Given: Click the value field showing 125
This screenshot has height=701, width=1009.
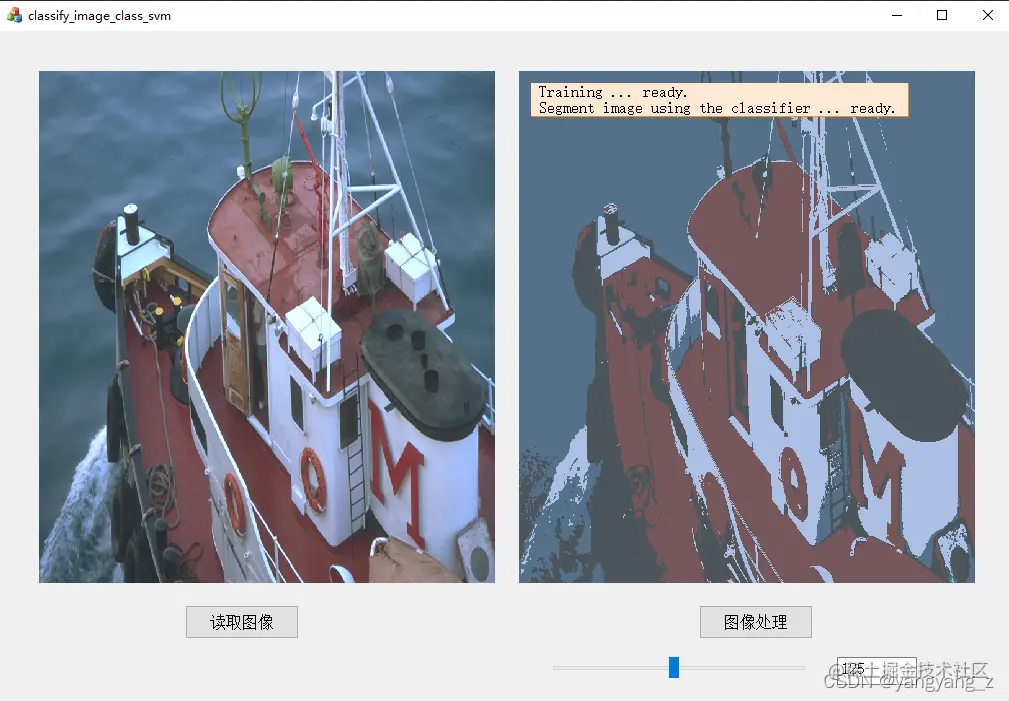Looking at the screenshot, I should tap(876, 668).
